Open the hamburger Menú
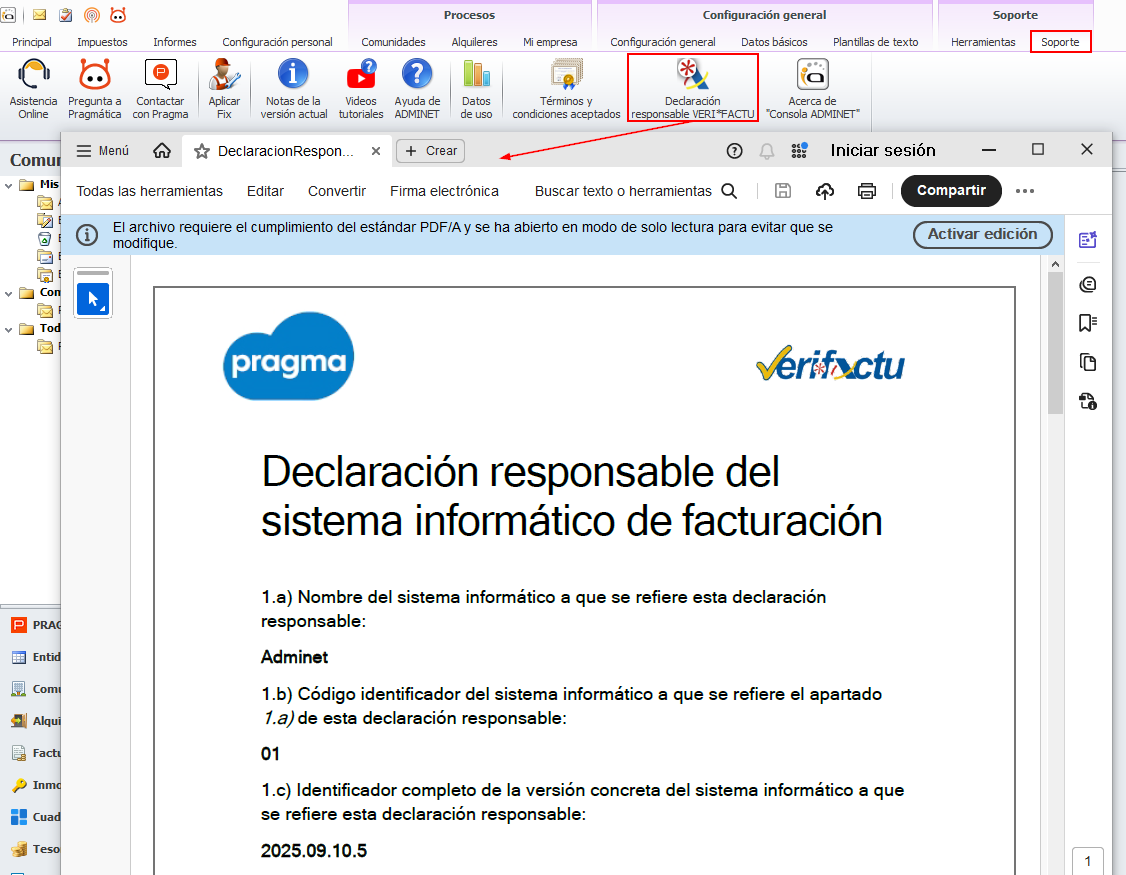 (x=103, y=151)
